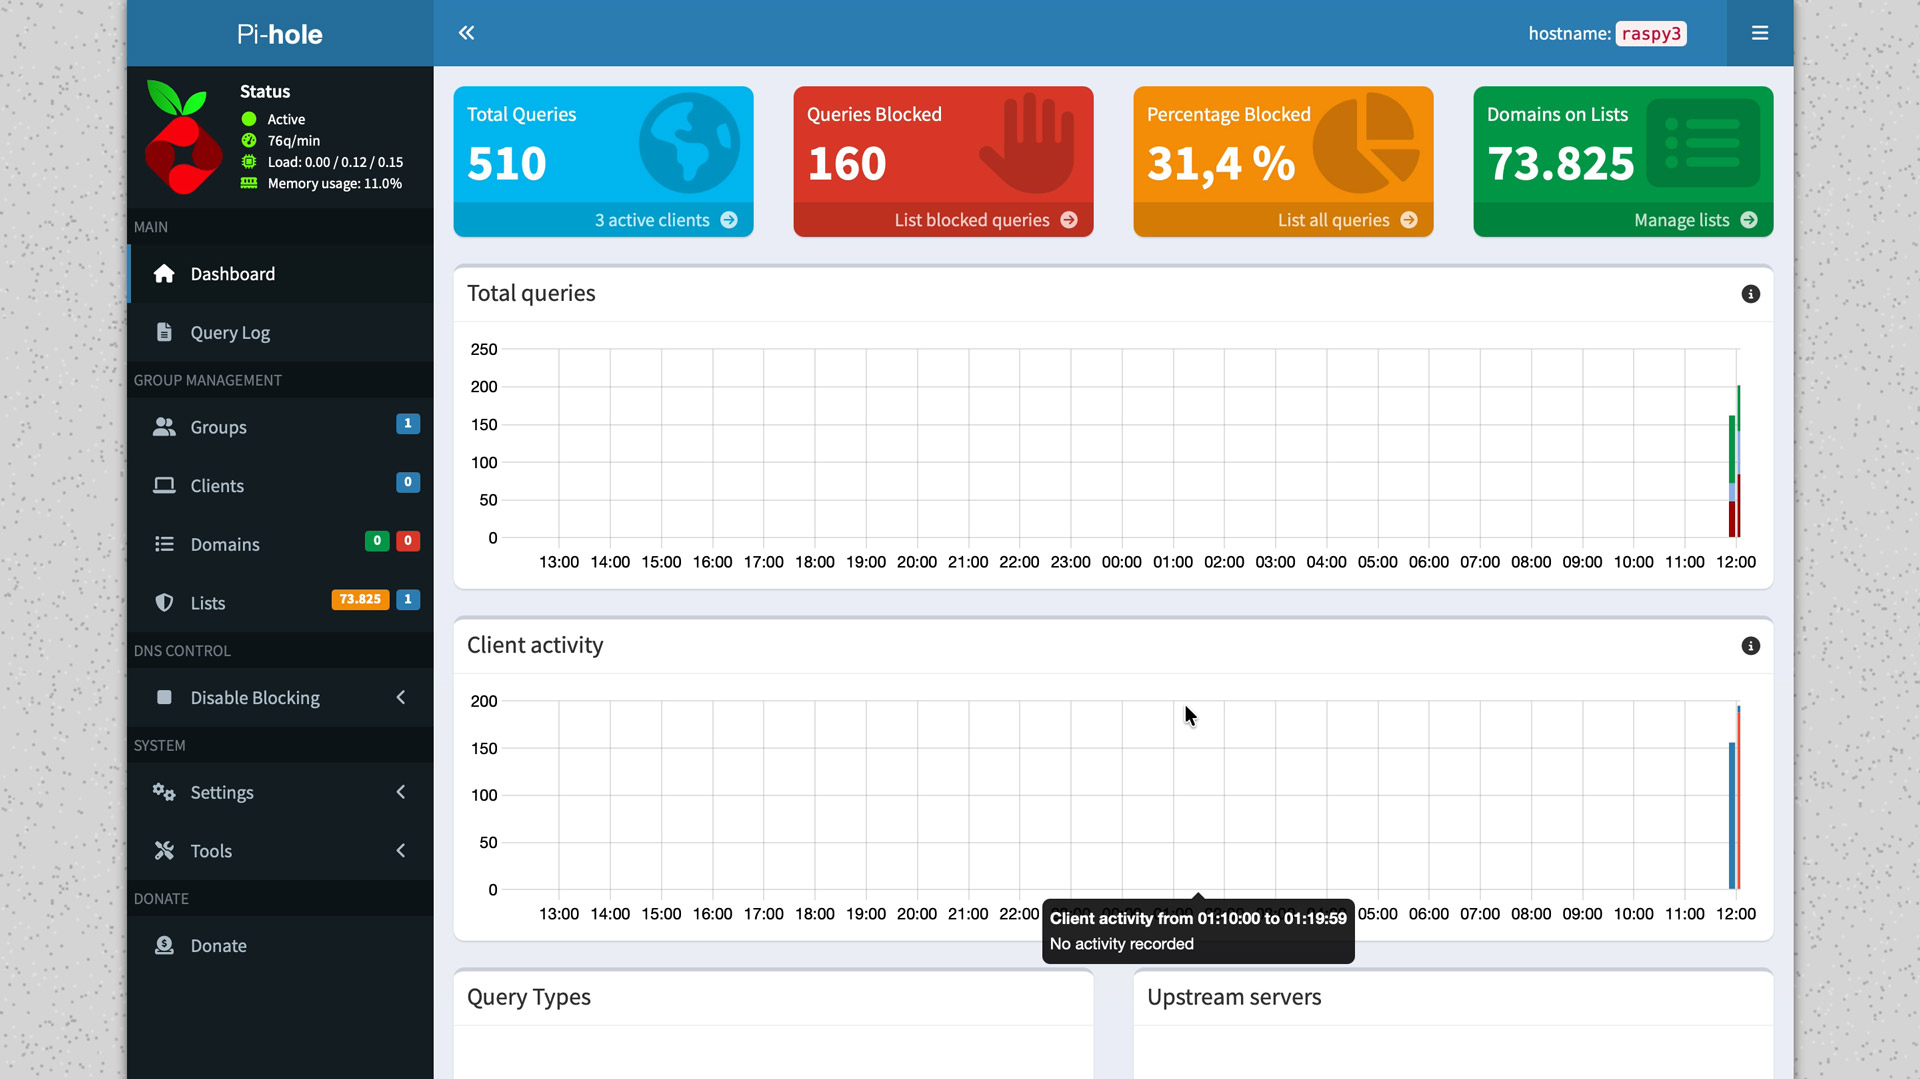Select Dashboard in the sidebar menu
1920x1079 pixels.
[x=232, y=273]
